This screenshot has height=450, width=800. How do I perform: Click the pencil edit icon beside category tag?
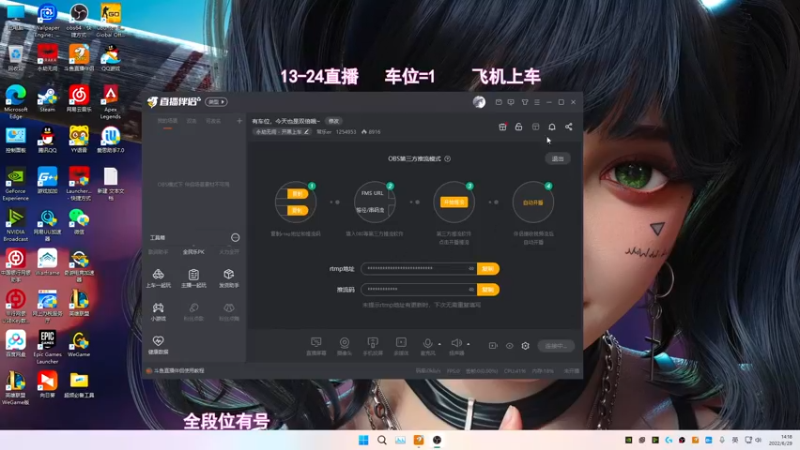click(306, 132)
